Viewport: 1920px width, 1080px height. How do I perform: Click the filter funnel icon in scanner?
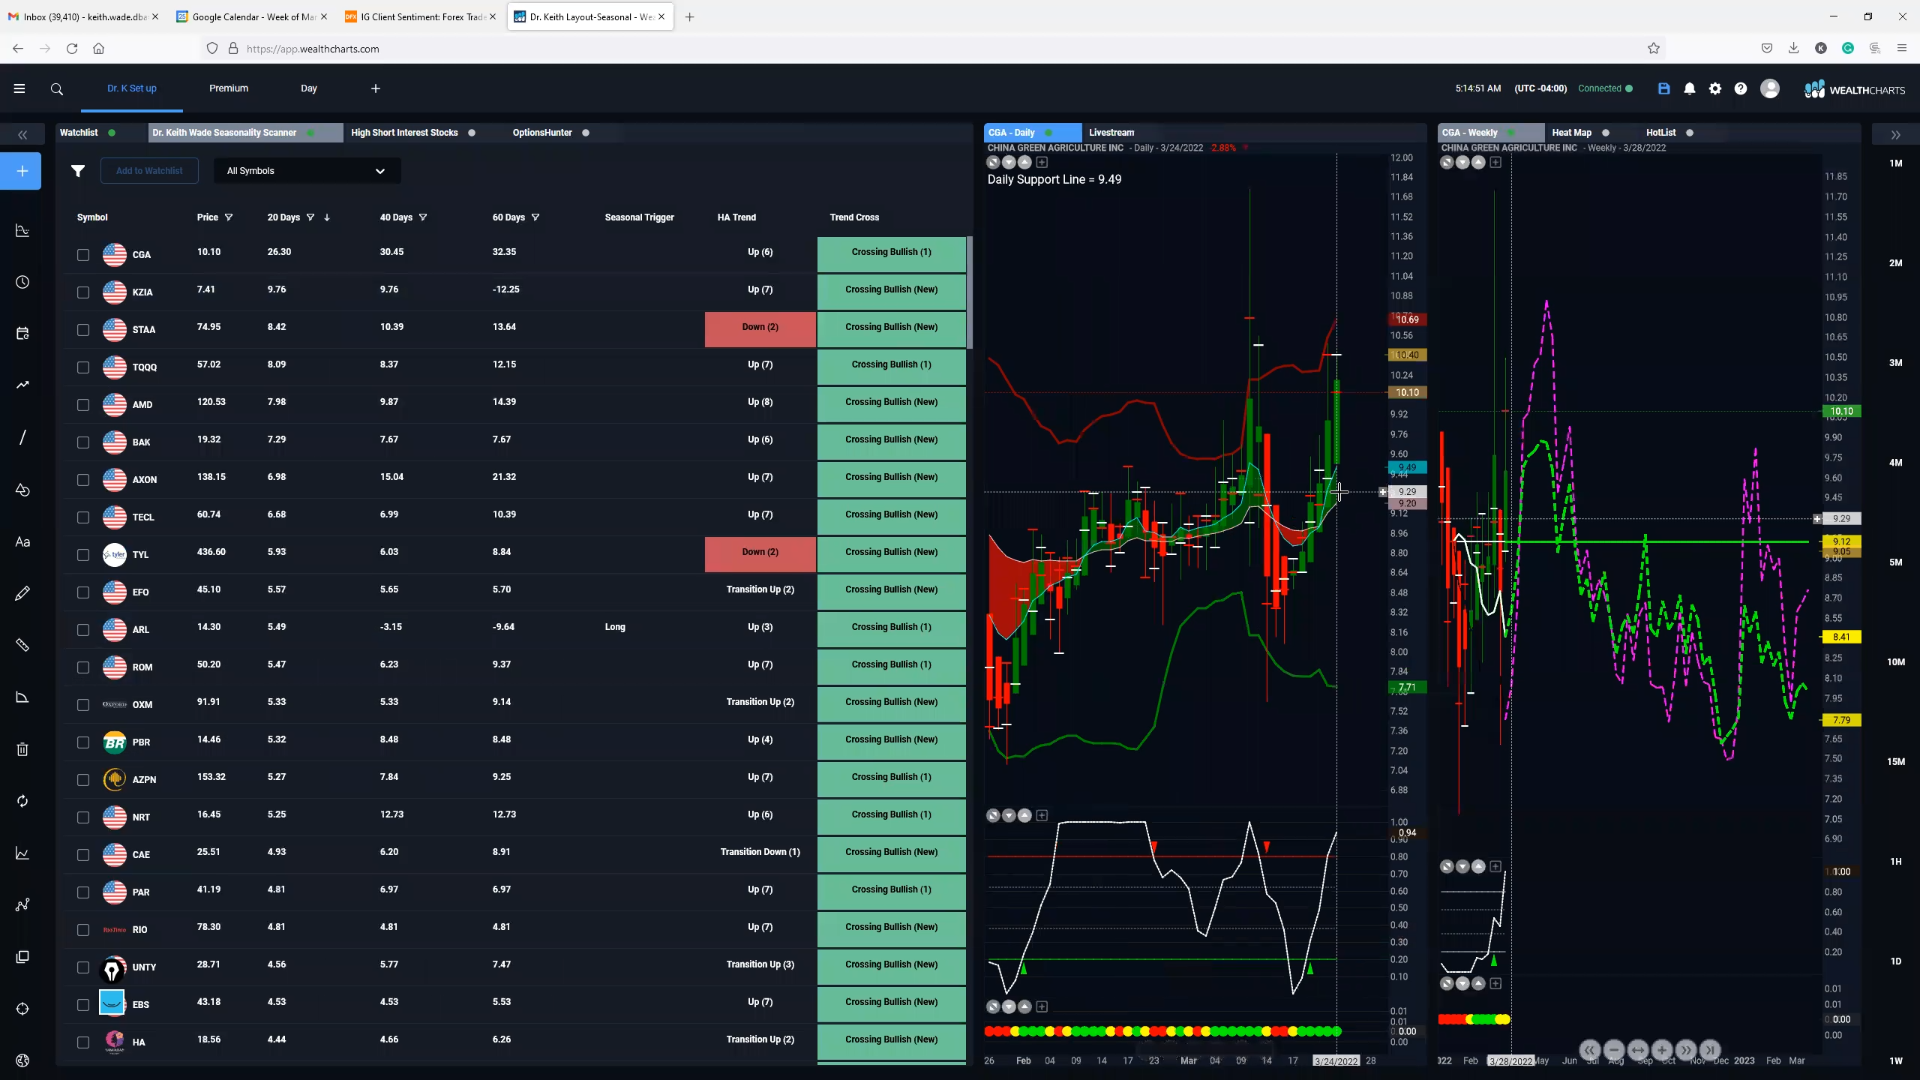click(78, 171)
